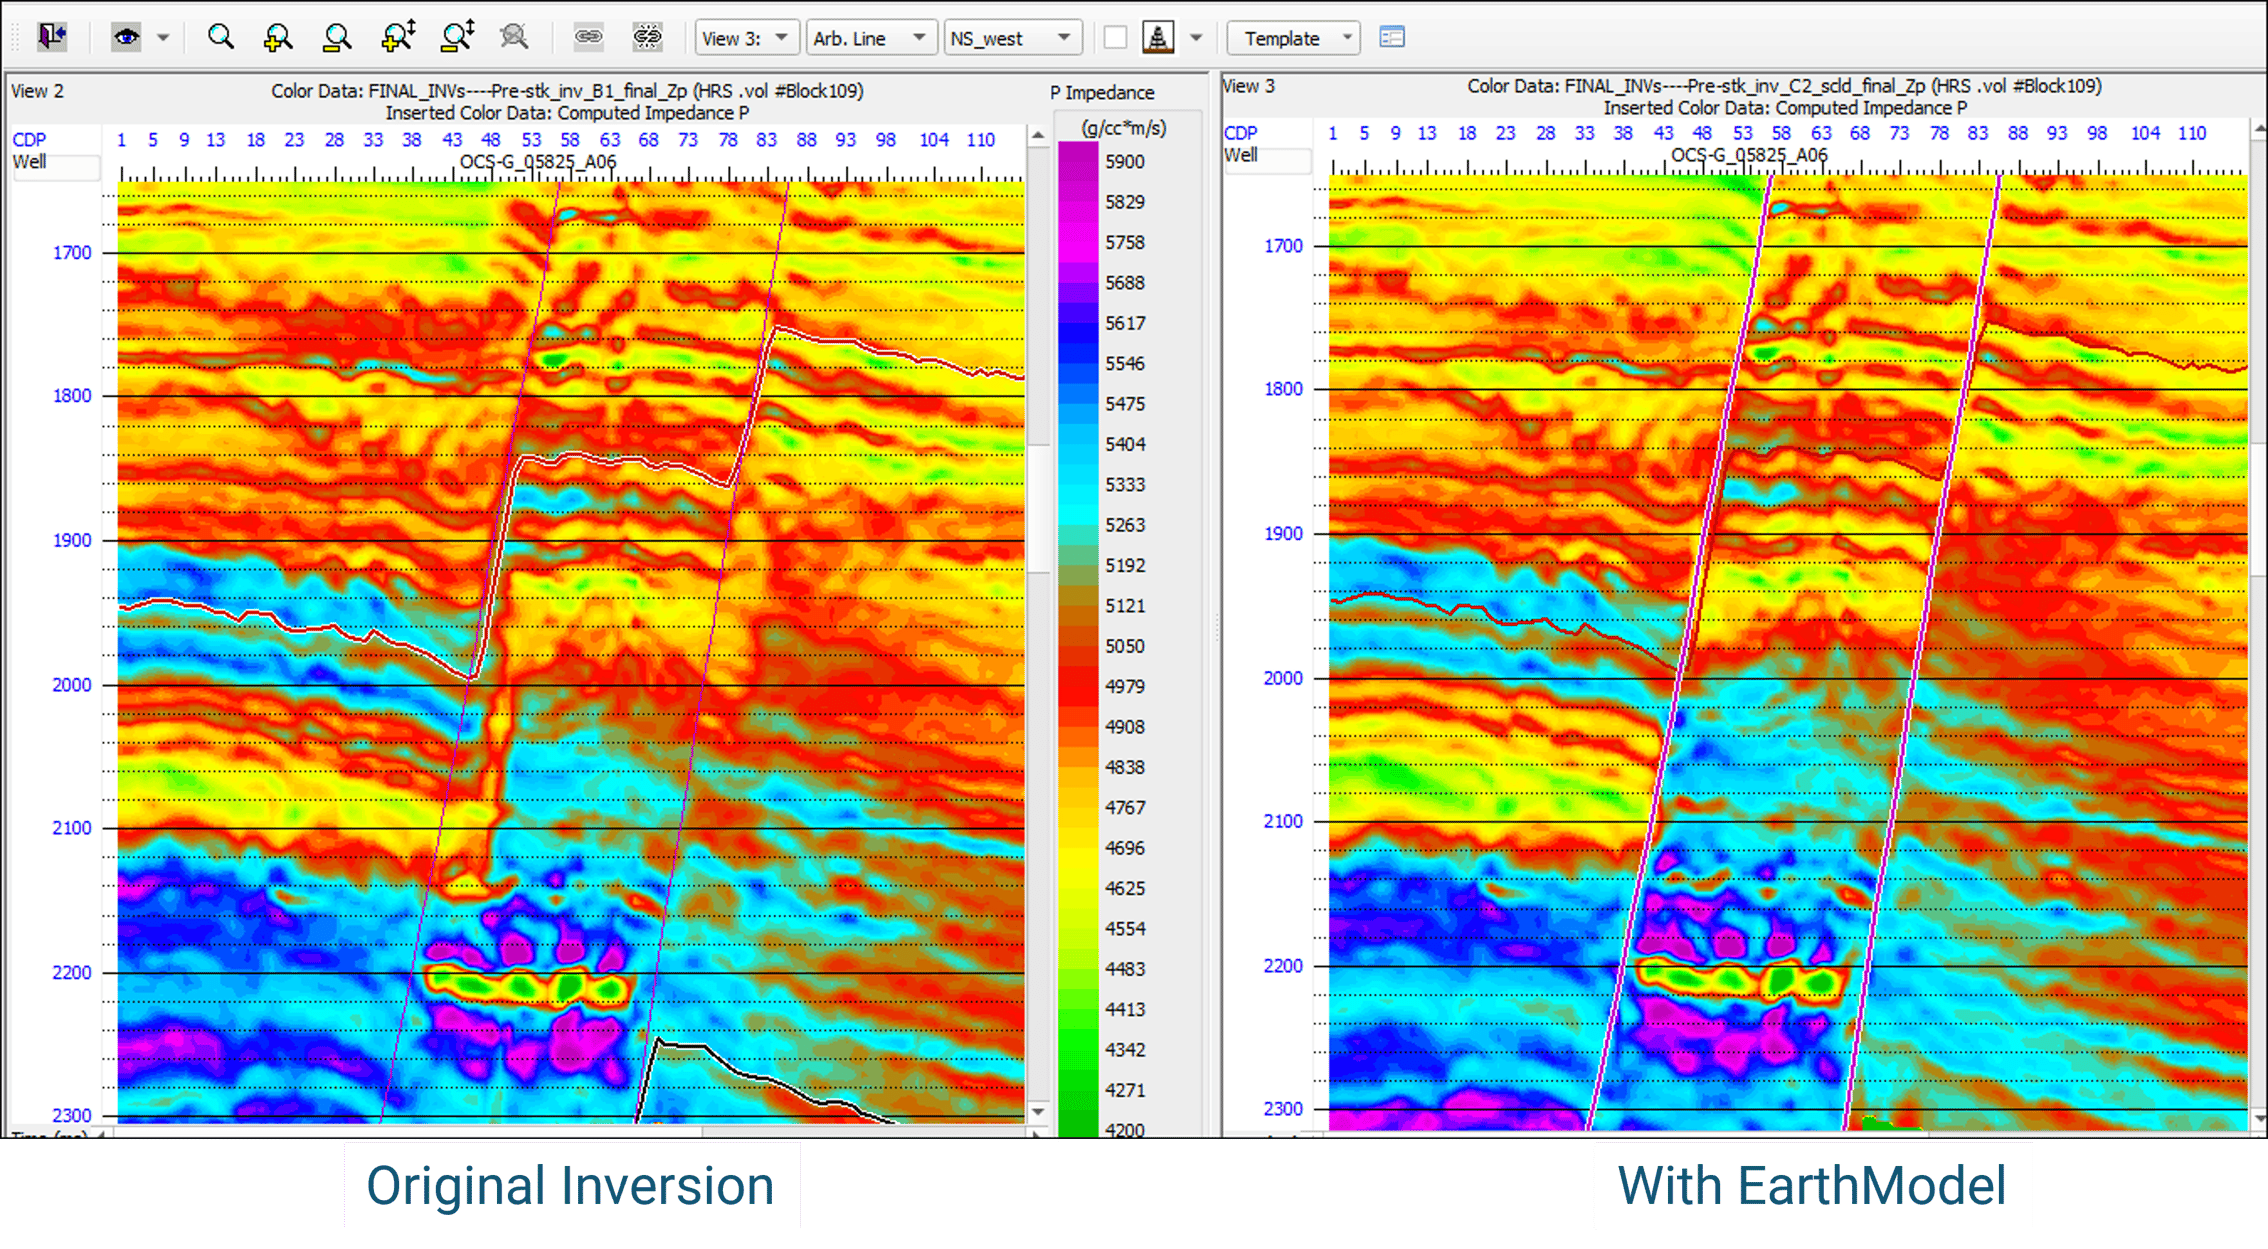This screenshot has height=1249, width=2268.
Task: Click the Zoom In icon
Action: [x=277, y=38]
